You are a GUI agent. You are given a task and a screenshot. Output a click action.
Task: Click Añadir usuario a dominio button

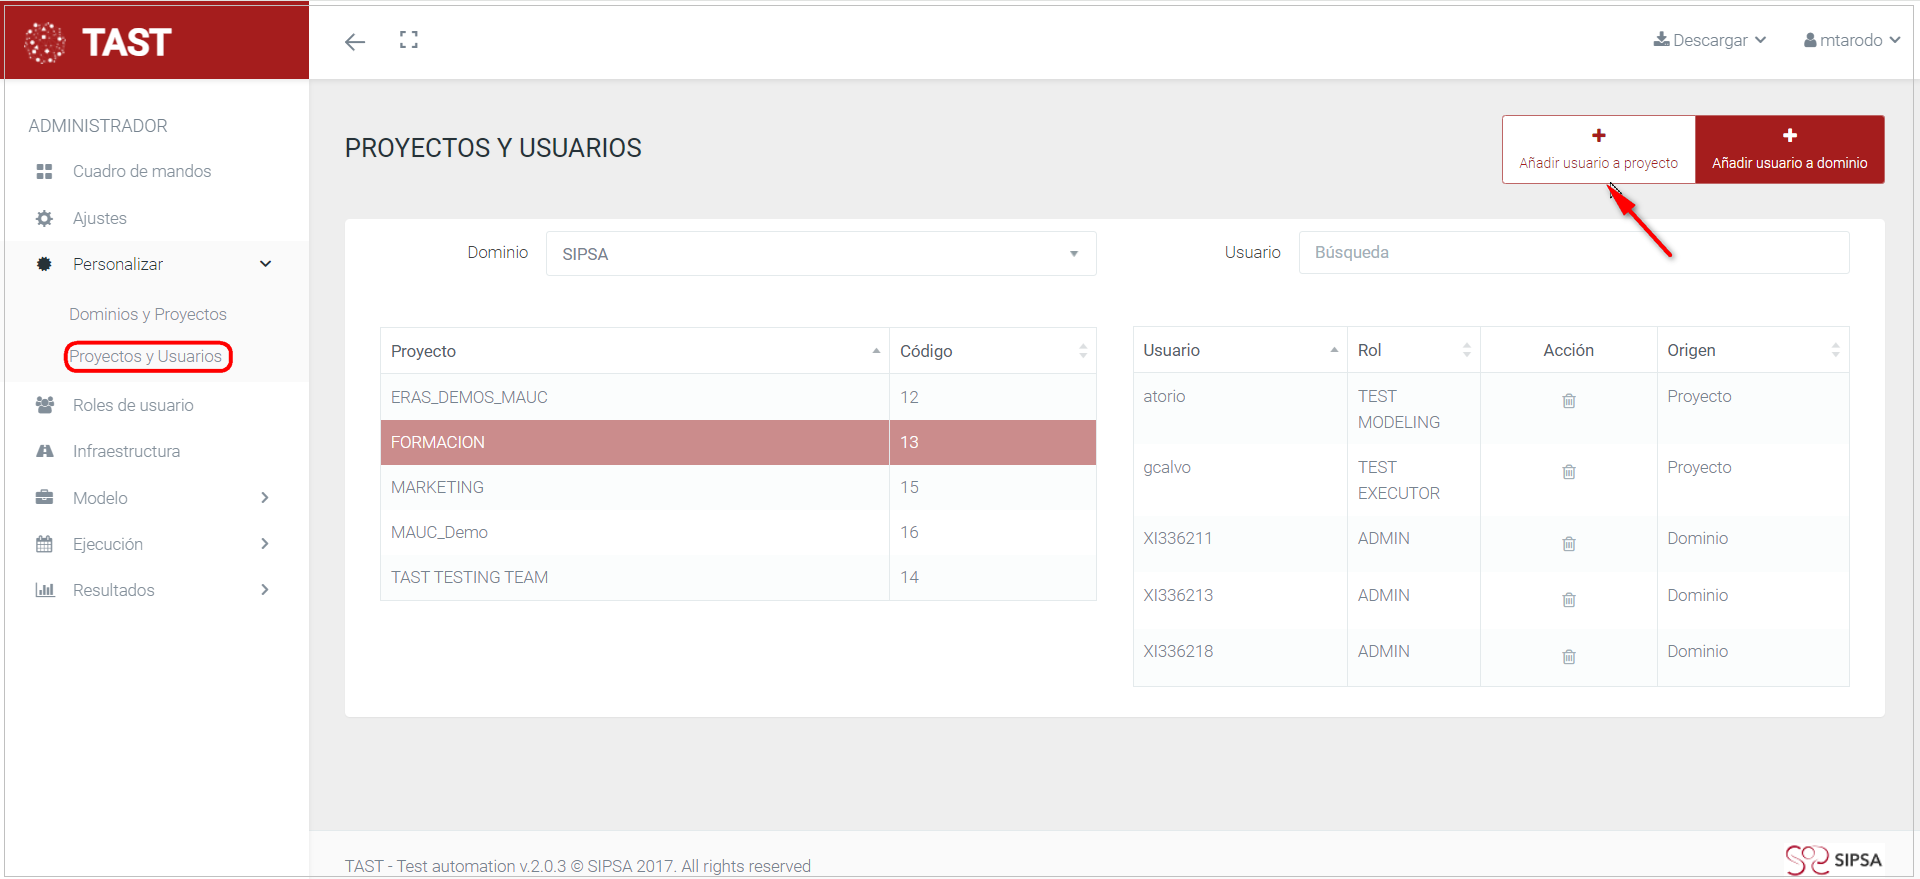(1789, 149)
